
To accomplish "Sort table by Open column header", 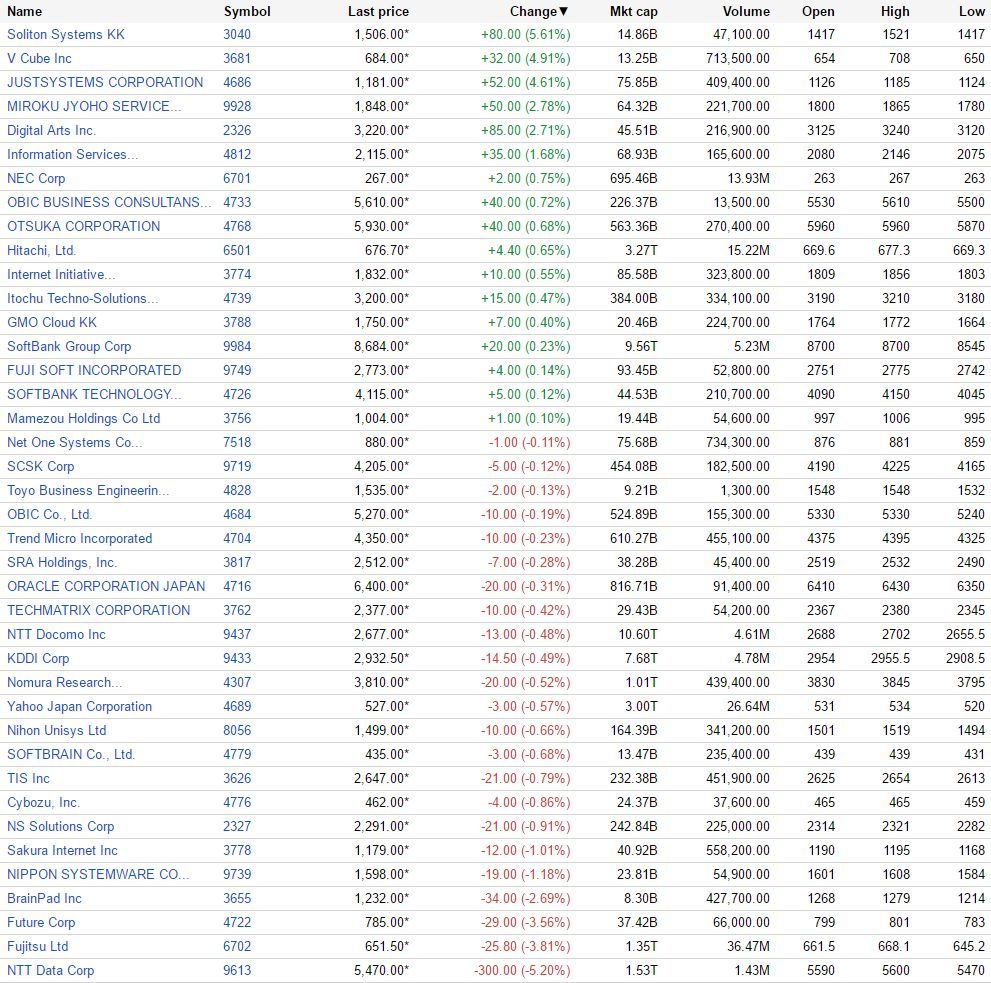I will (818, 11).
